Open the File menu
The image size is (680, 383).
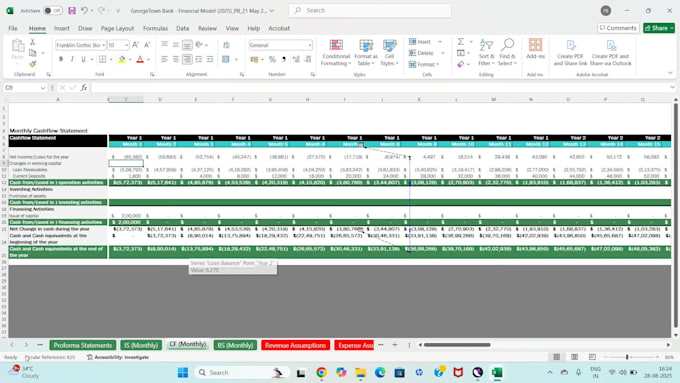tap(13, 28)
